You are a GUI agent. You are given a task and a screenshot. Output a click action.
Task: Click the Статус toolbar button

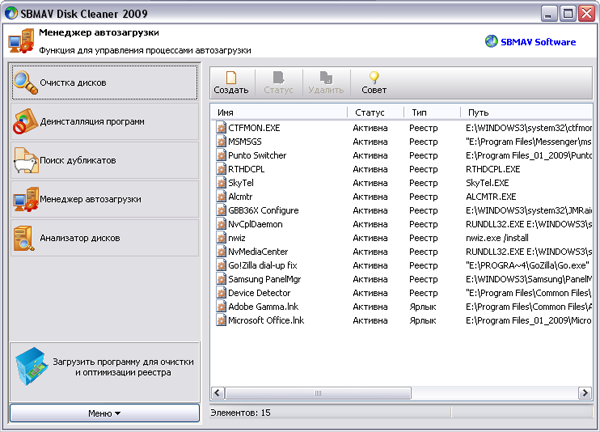[278, 83]
